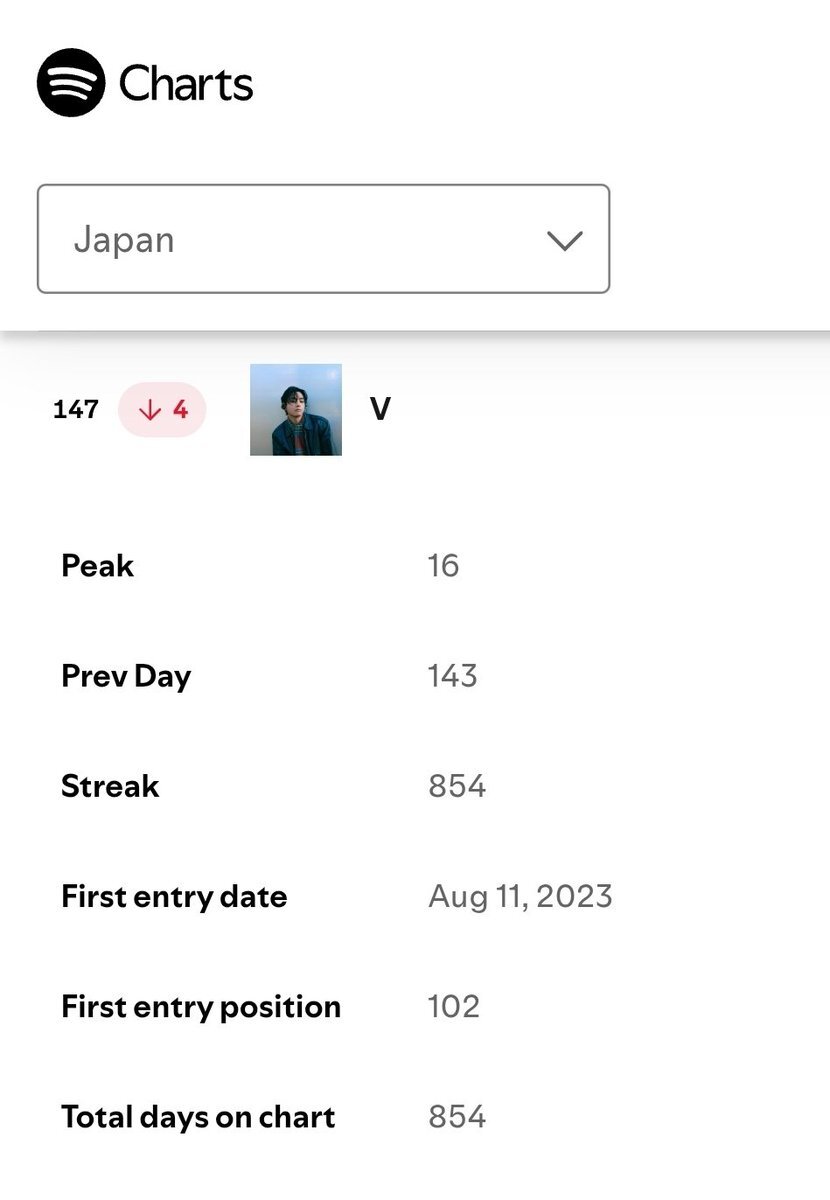
Task: Select the artist name V
Action: pyautogui.click(x=380, y=410)
